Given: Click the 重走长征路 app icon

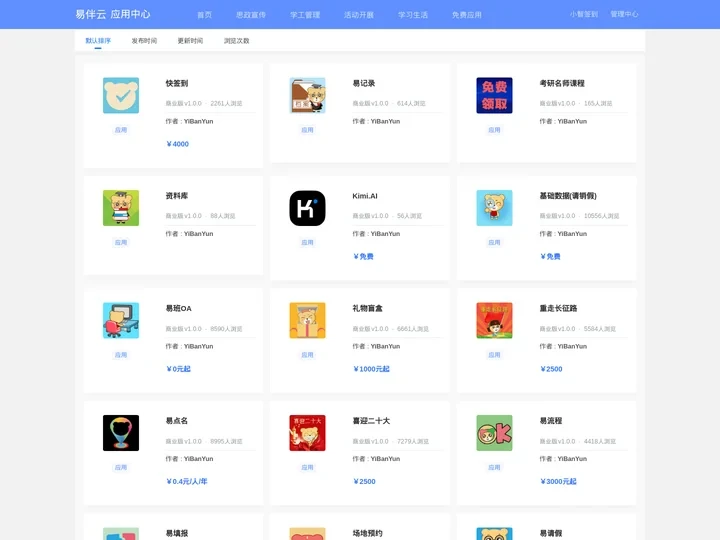Looking at the screenshot, I should click(x=494, y=321).
